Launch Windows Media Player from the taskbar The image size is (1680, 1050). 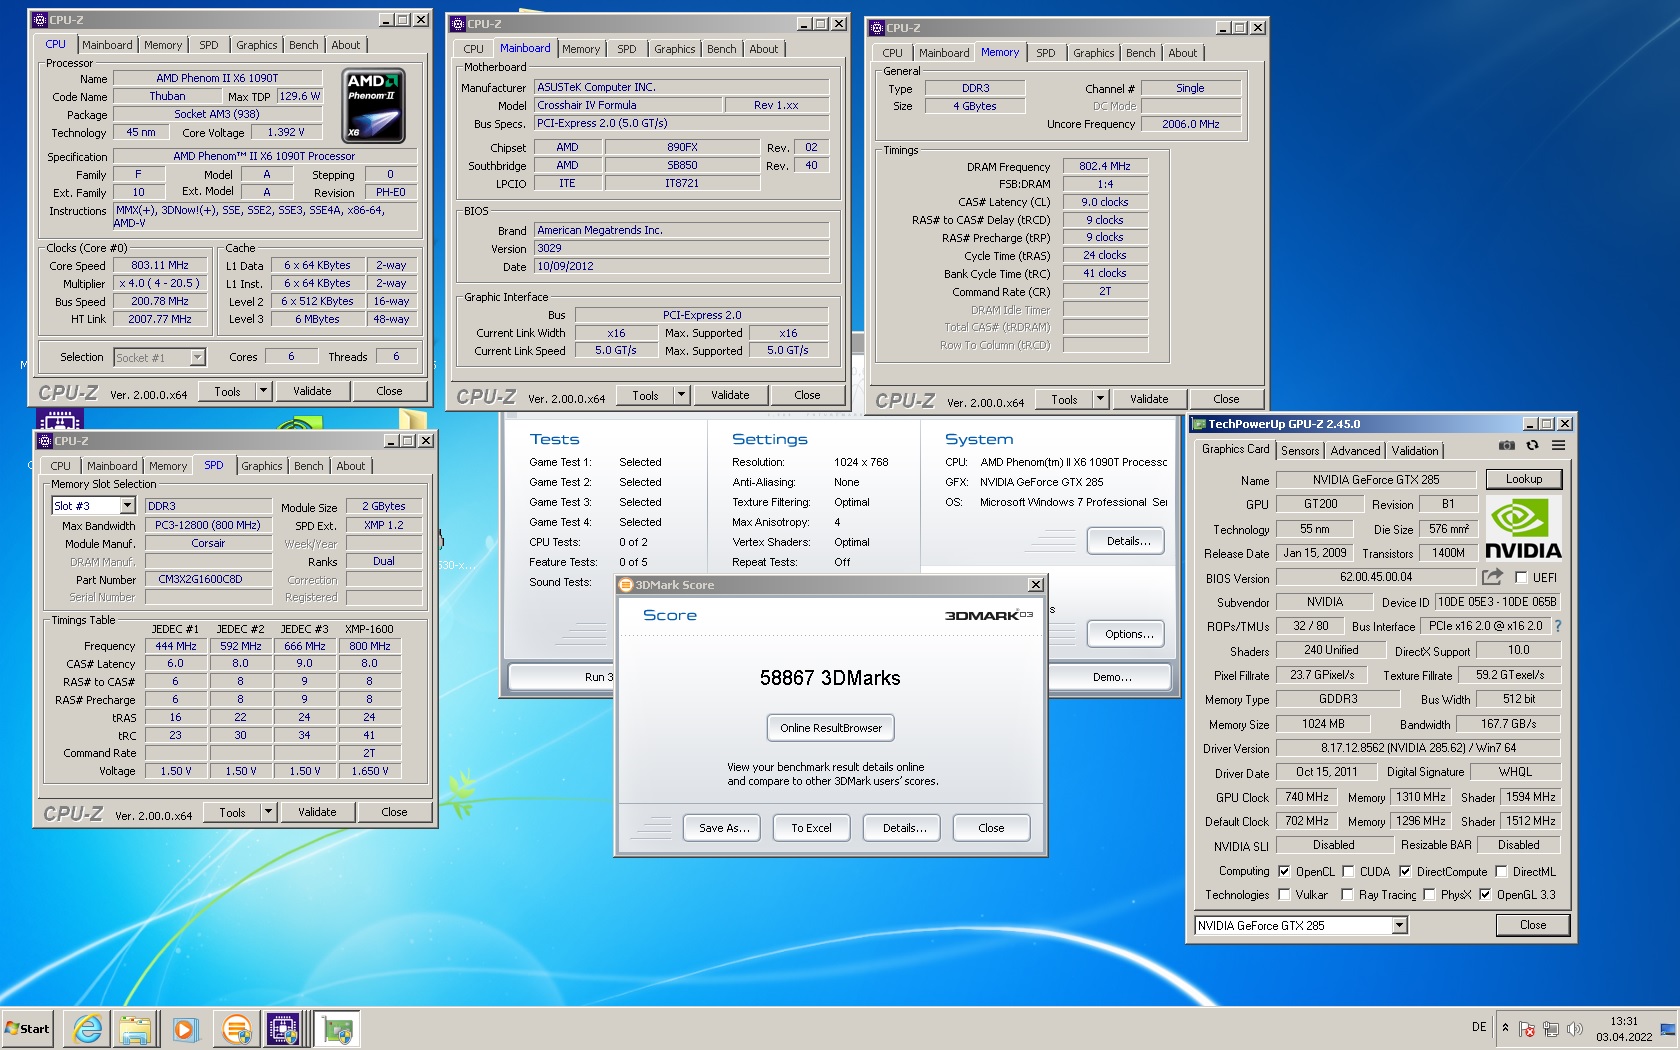click(x=184, y=1028)
